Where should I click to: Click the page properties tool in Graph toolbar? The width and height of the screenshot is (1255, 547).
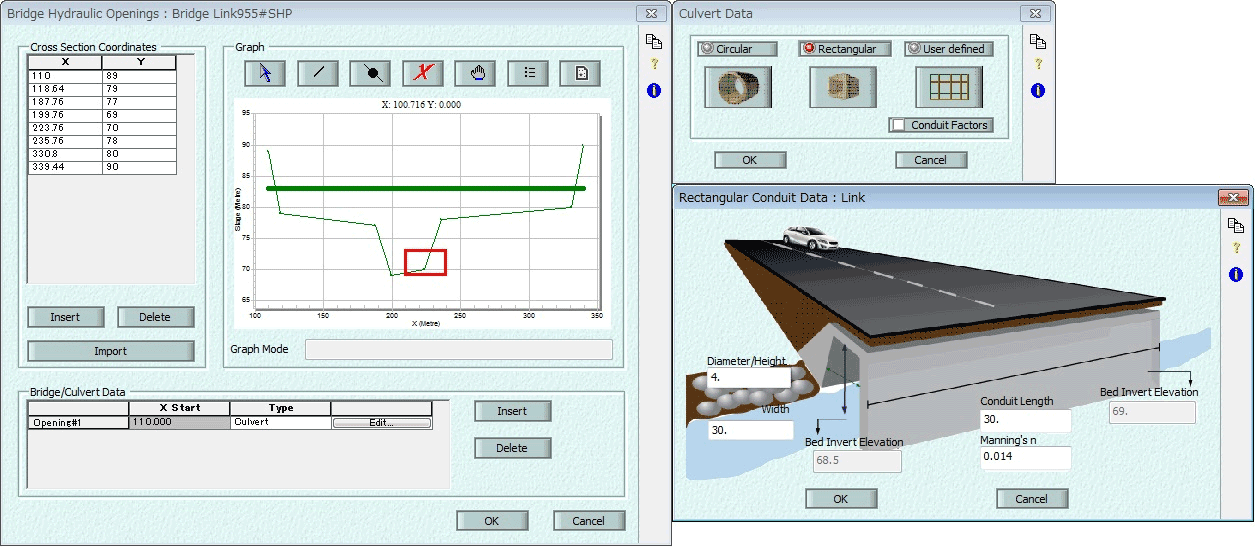click(581, 73)
